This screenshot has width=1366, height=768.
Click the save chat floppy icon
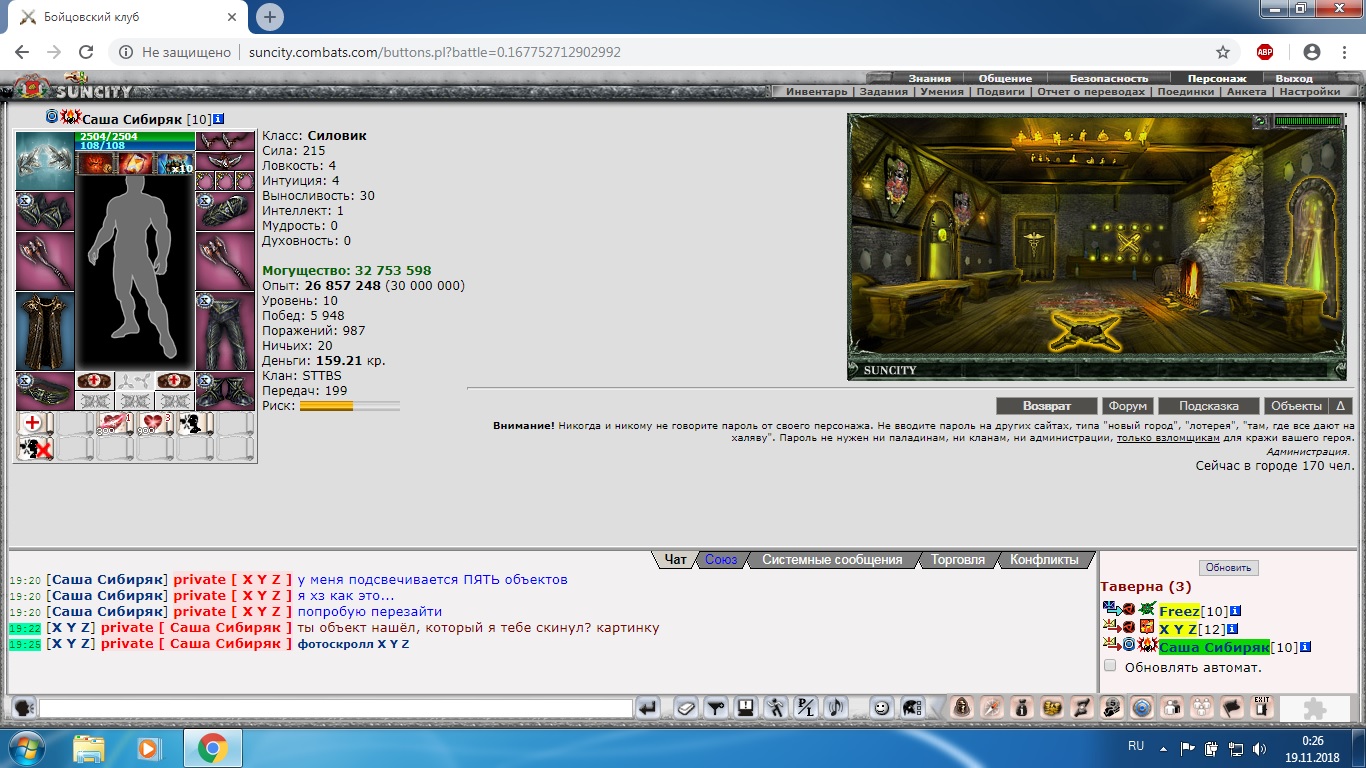tap(745, 708)
